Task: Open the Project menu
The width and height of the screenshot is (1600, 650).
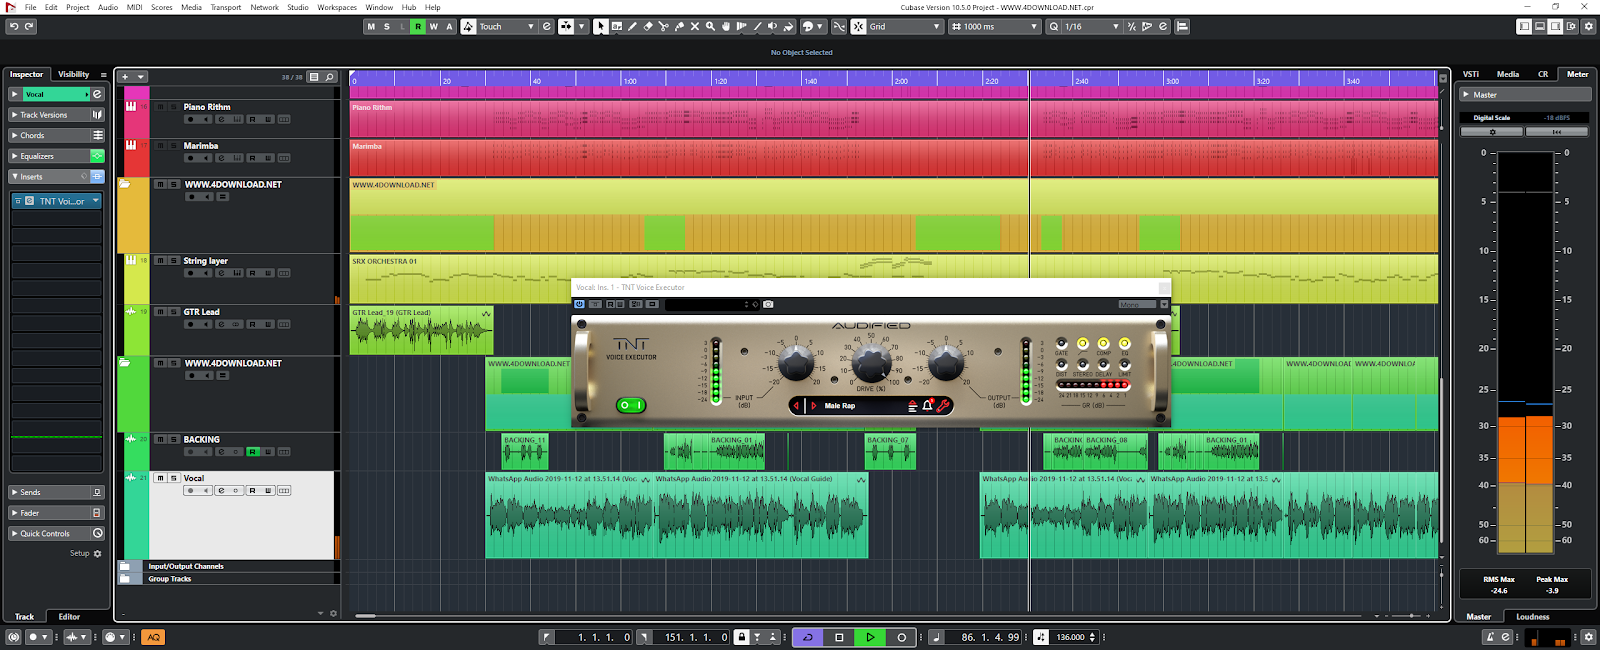Action: [77, 7]
